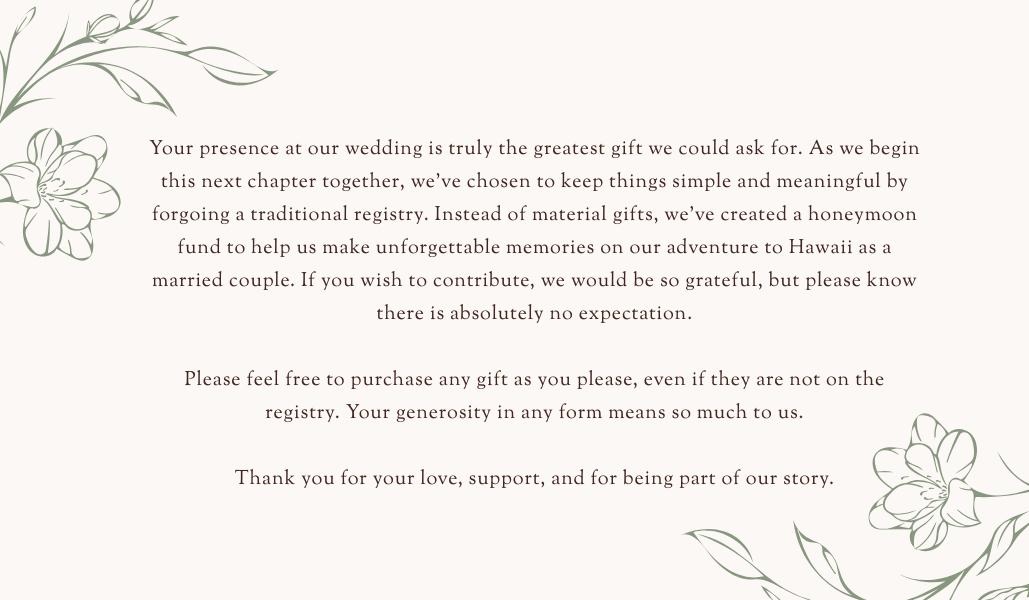Image resolution: width=1029 pixels, height=600 pixels.
Task: Click the words "traditional registry" in the text
Action: [339, 215]
